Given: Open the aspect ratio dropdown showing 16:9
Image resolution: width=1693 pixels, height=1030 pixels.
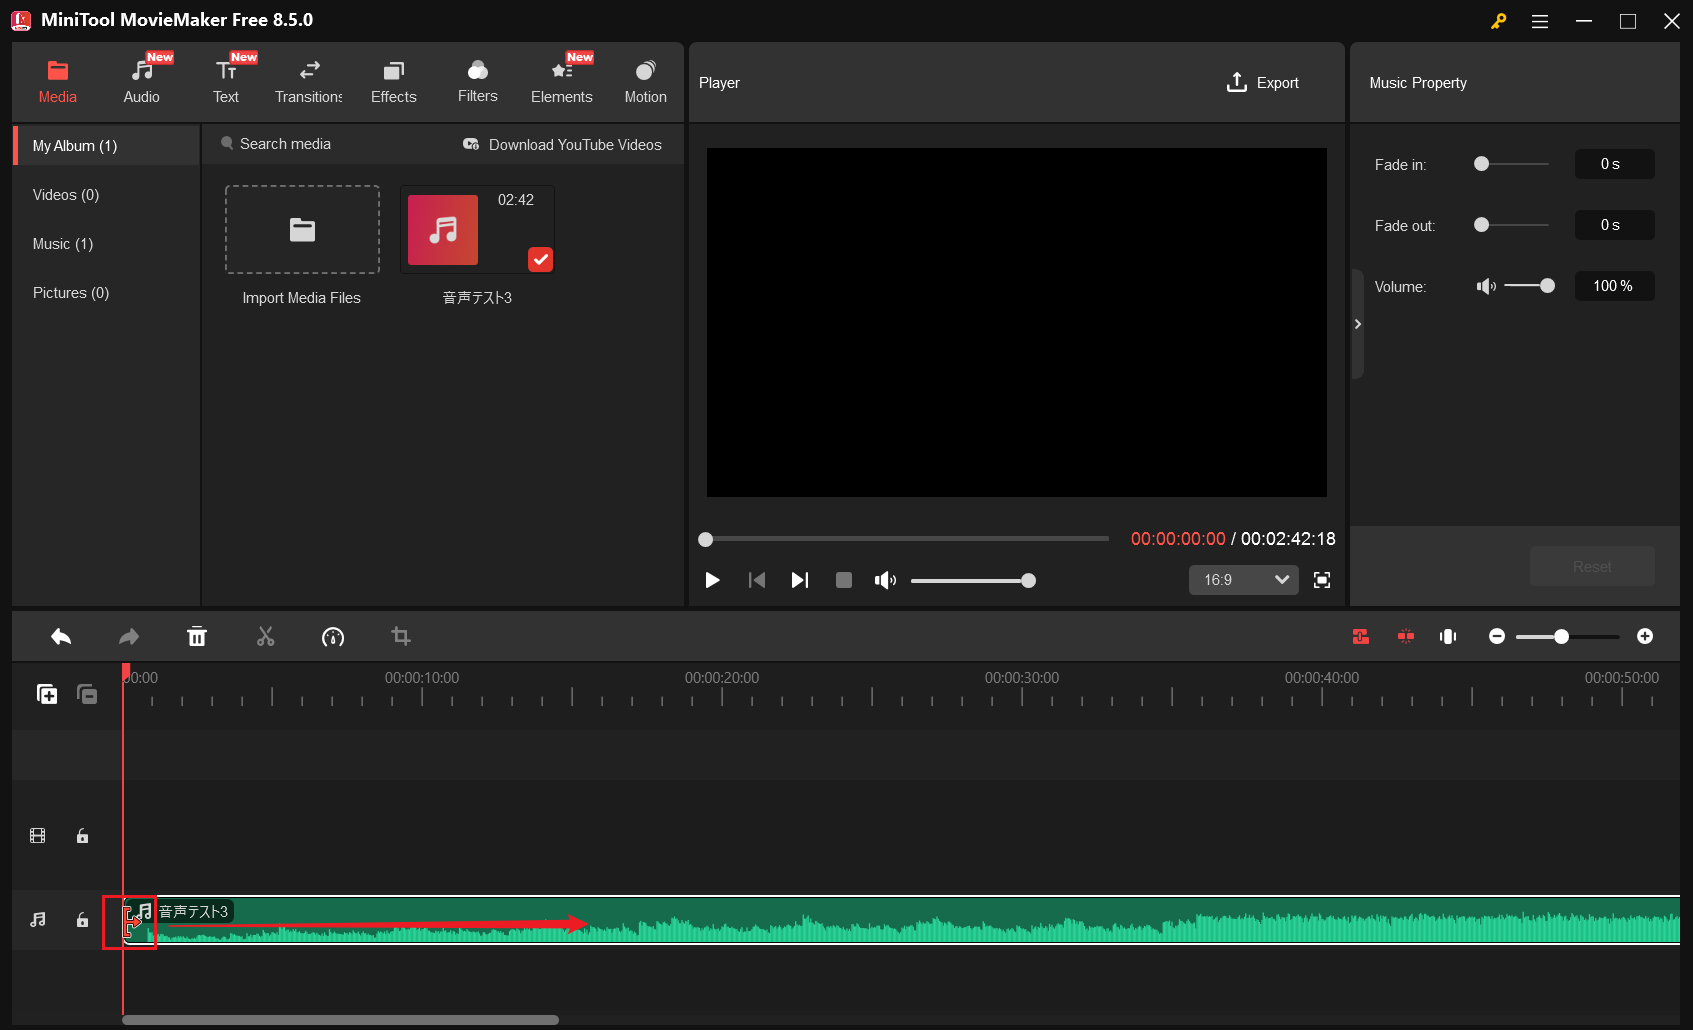Looking at the screenshot, I should pyautogui.click(x=1243, y=580).
